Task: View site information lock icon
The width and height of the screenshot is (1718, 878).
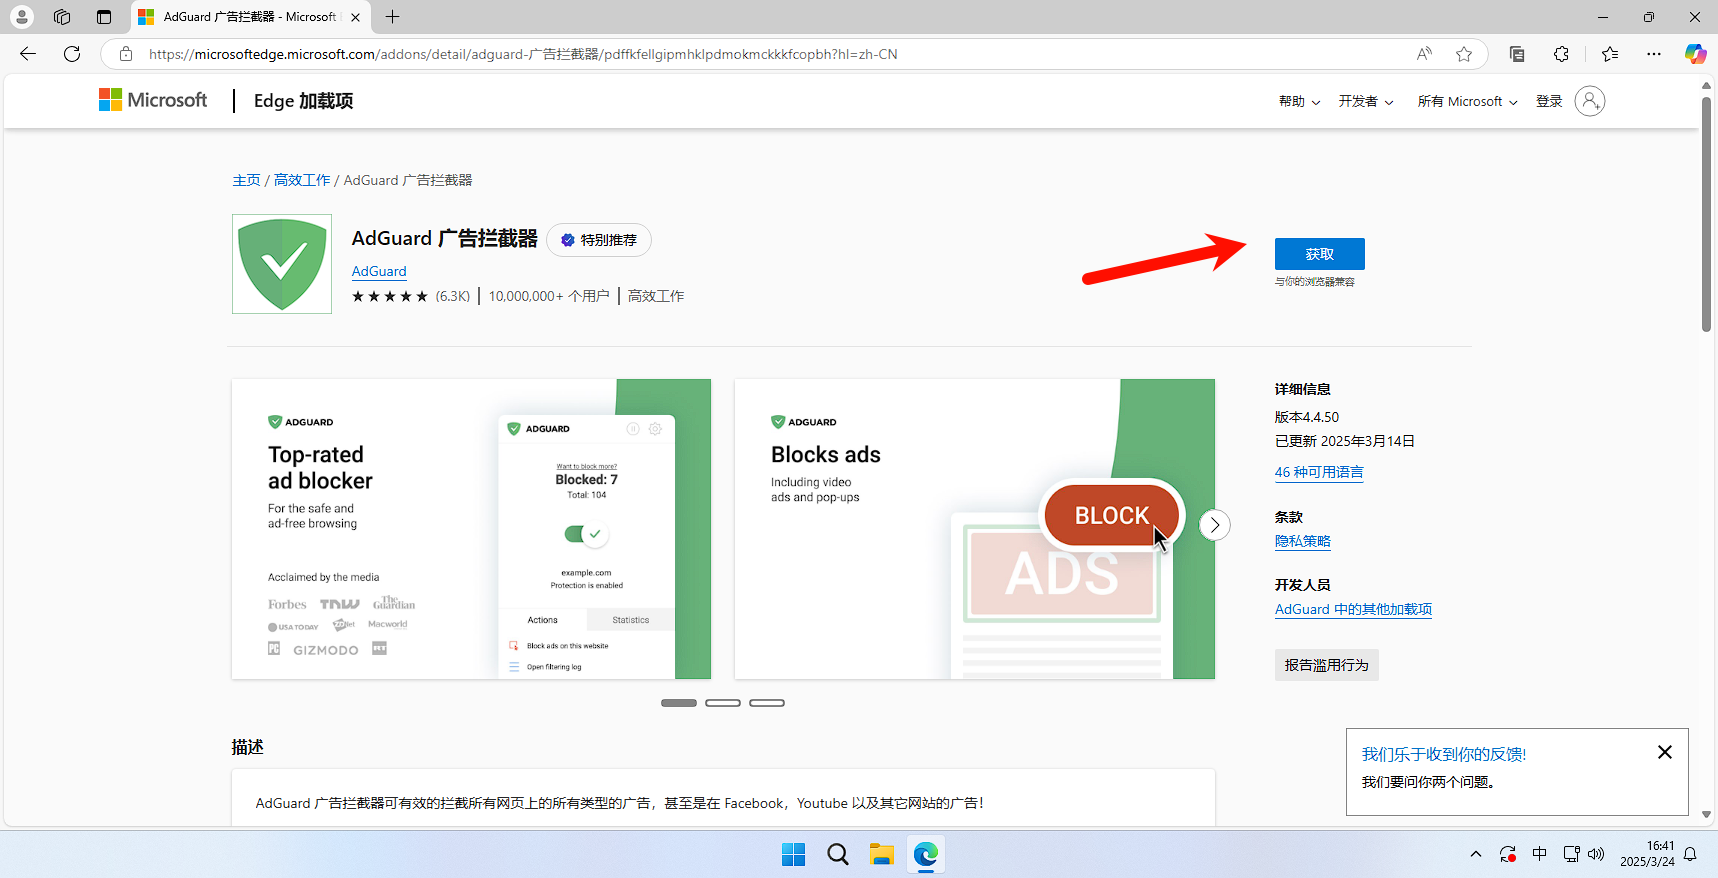Action: pyautogui.click(x=126, y=54)
